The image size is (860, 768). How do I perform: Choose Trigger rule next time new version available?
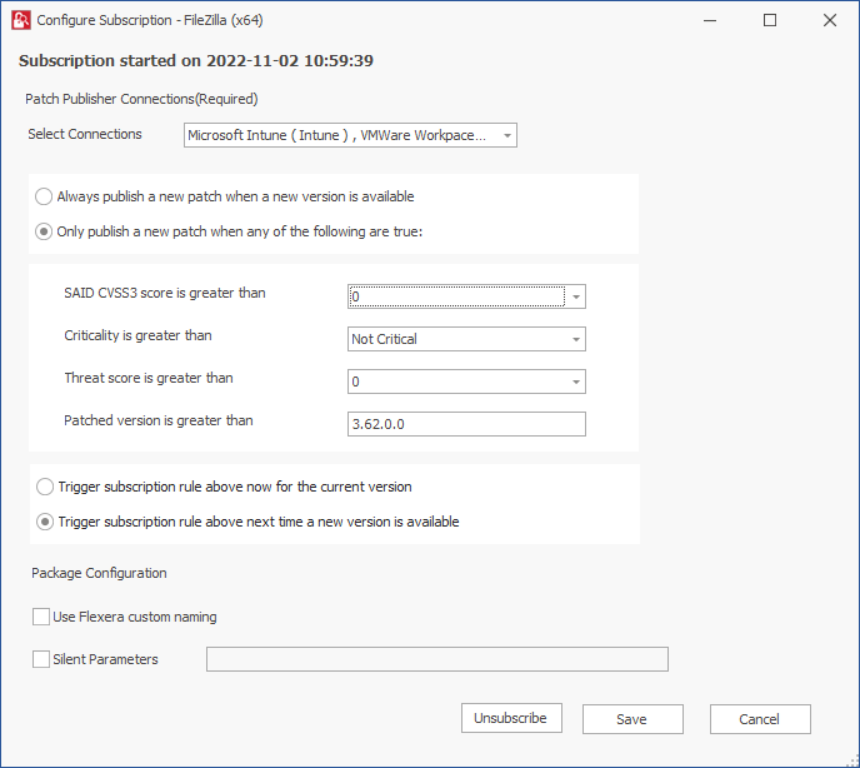click(45, 522)
